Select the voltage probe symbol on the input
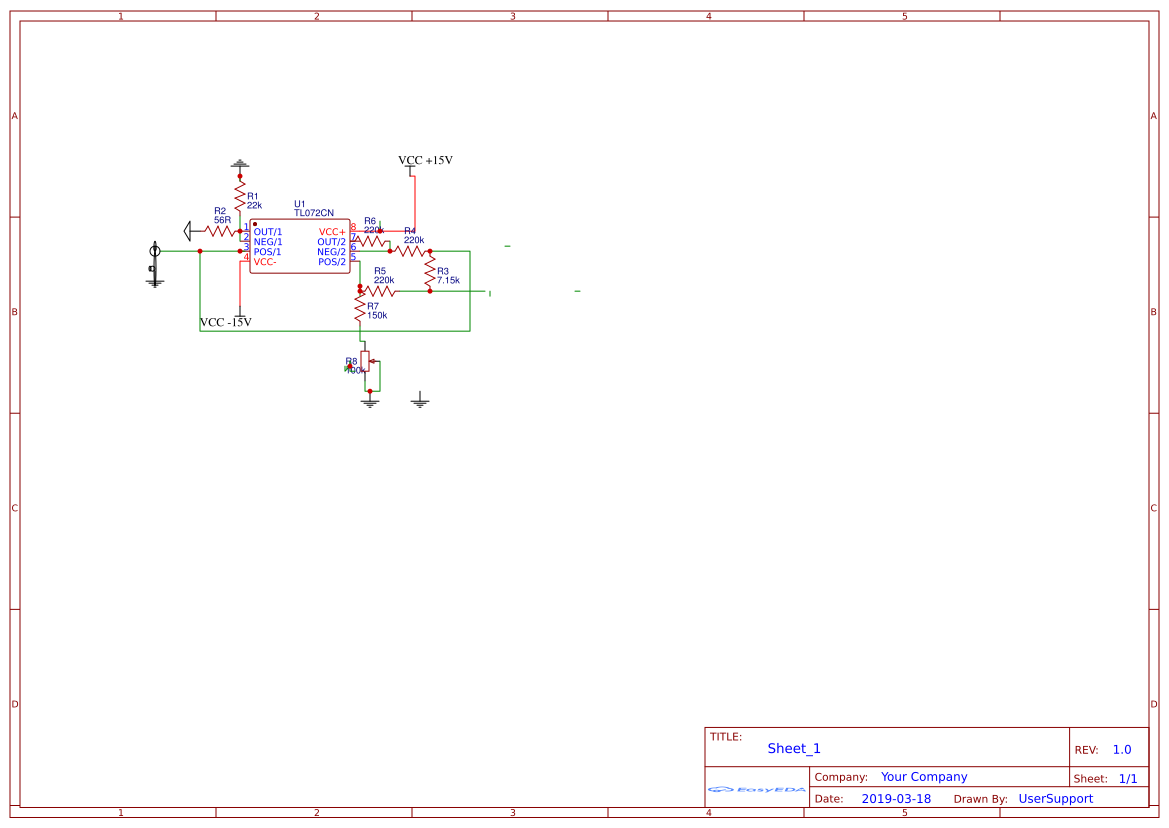 click(154, 252)
